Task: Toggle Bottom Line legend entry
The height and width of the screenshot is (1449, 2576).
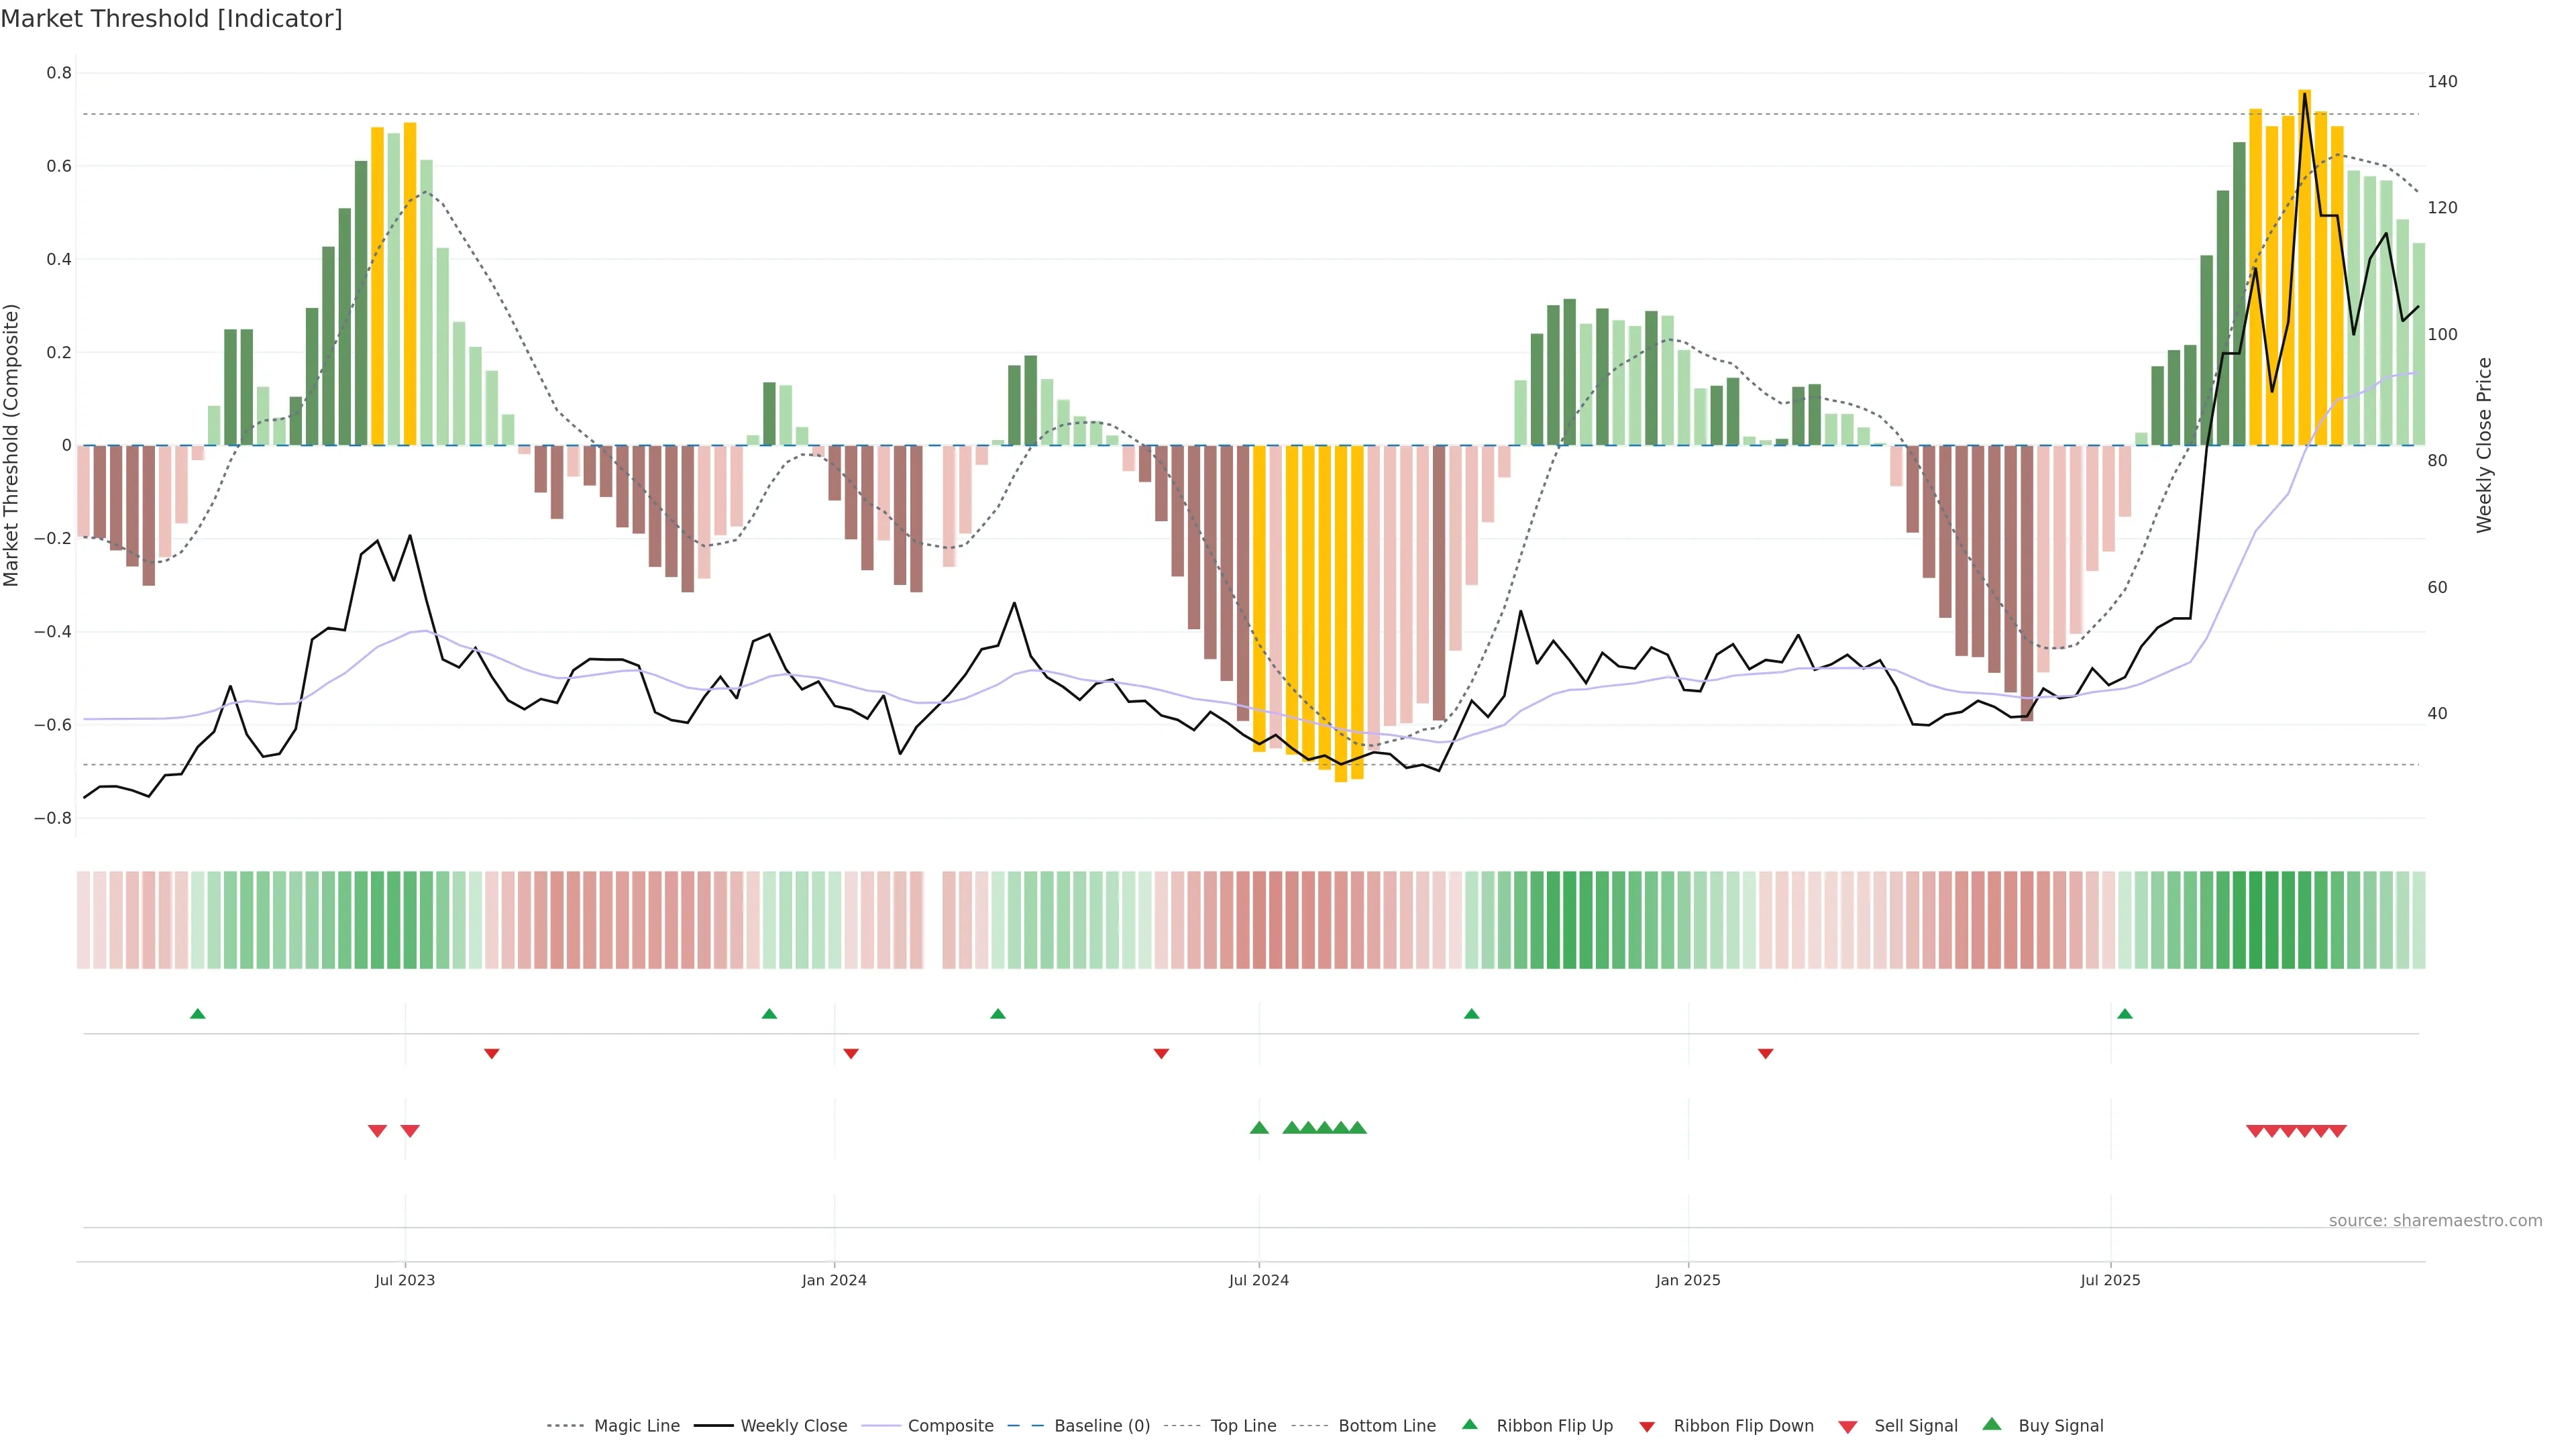Action: pyautogui.click(x=1386, y=1426)
